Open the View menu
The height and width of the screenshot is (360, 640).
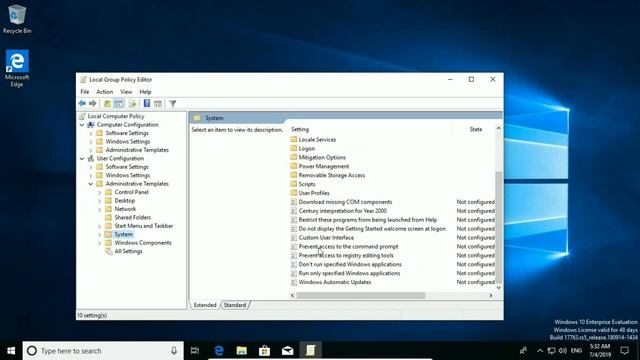(x=126, y=92)
